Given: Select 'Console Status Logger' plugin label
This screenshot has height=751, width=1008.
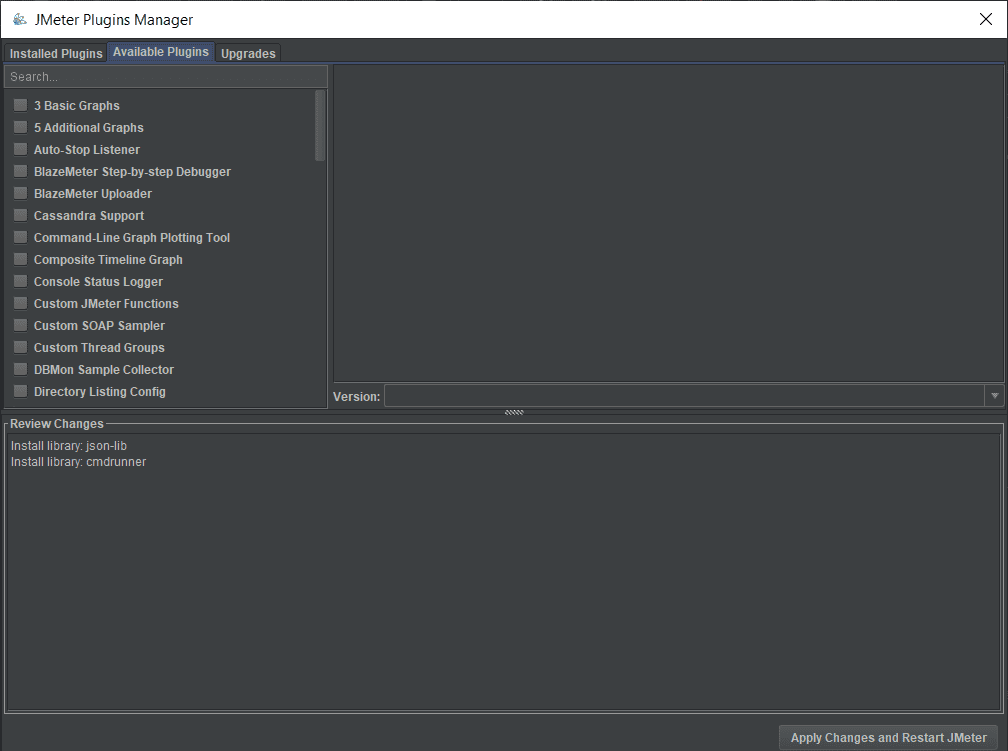Looking at the screenshot, I should click(98, 282).
